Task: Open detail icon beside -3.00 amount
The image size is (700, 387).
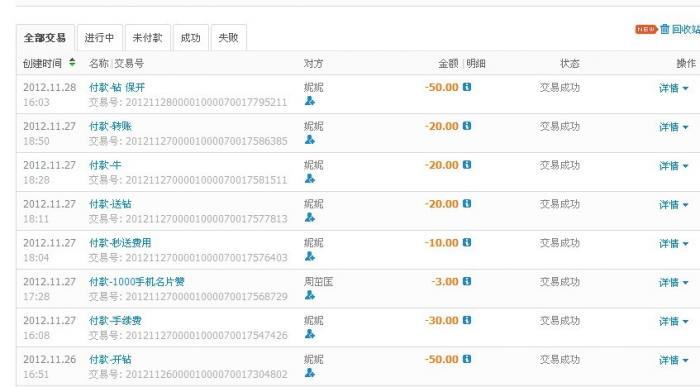Action: coord(467,281)
